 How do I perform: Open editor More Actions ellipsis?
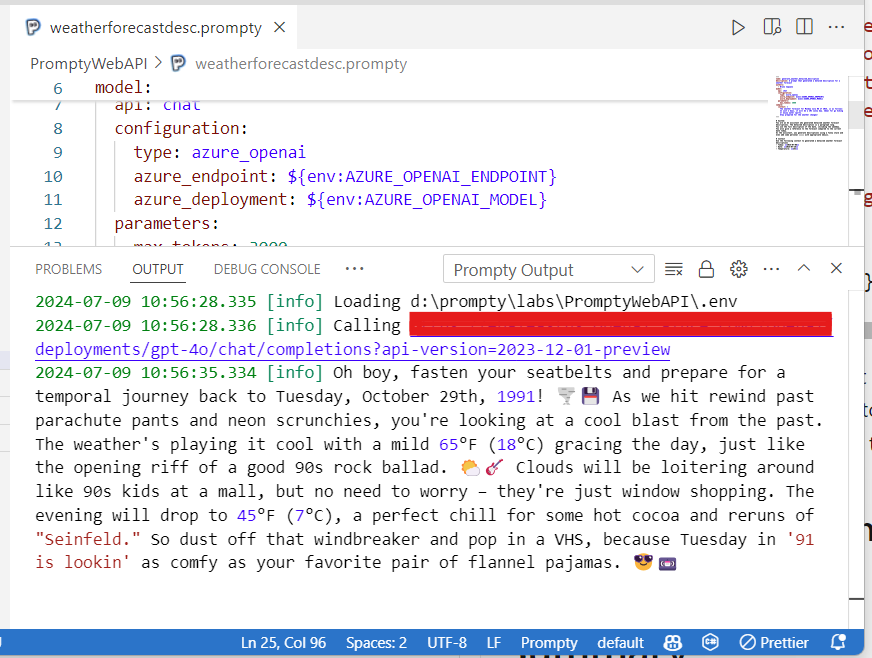coord(836,27)
